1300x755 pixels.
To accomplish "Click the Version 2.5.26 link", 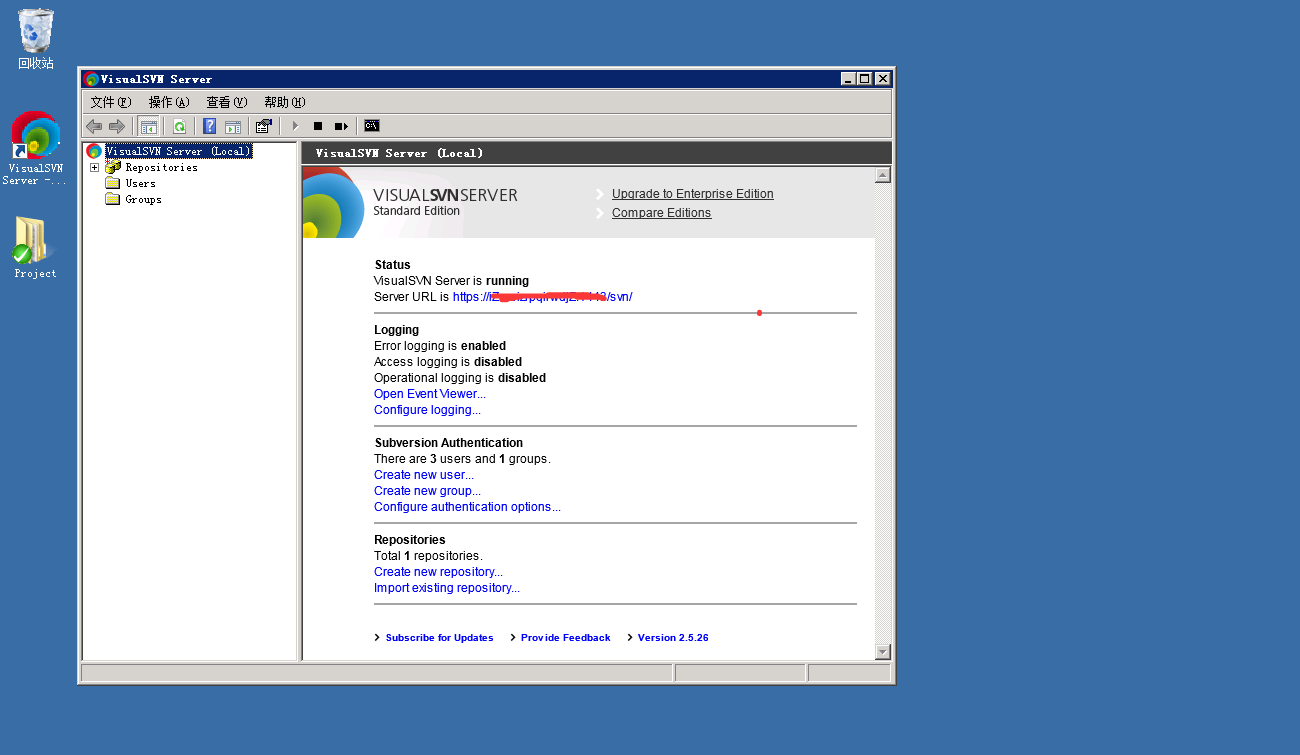I will click(x=673, y=638).
